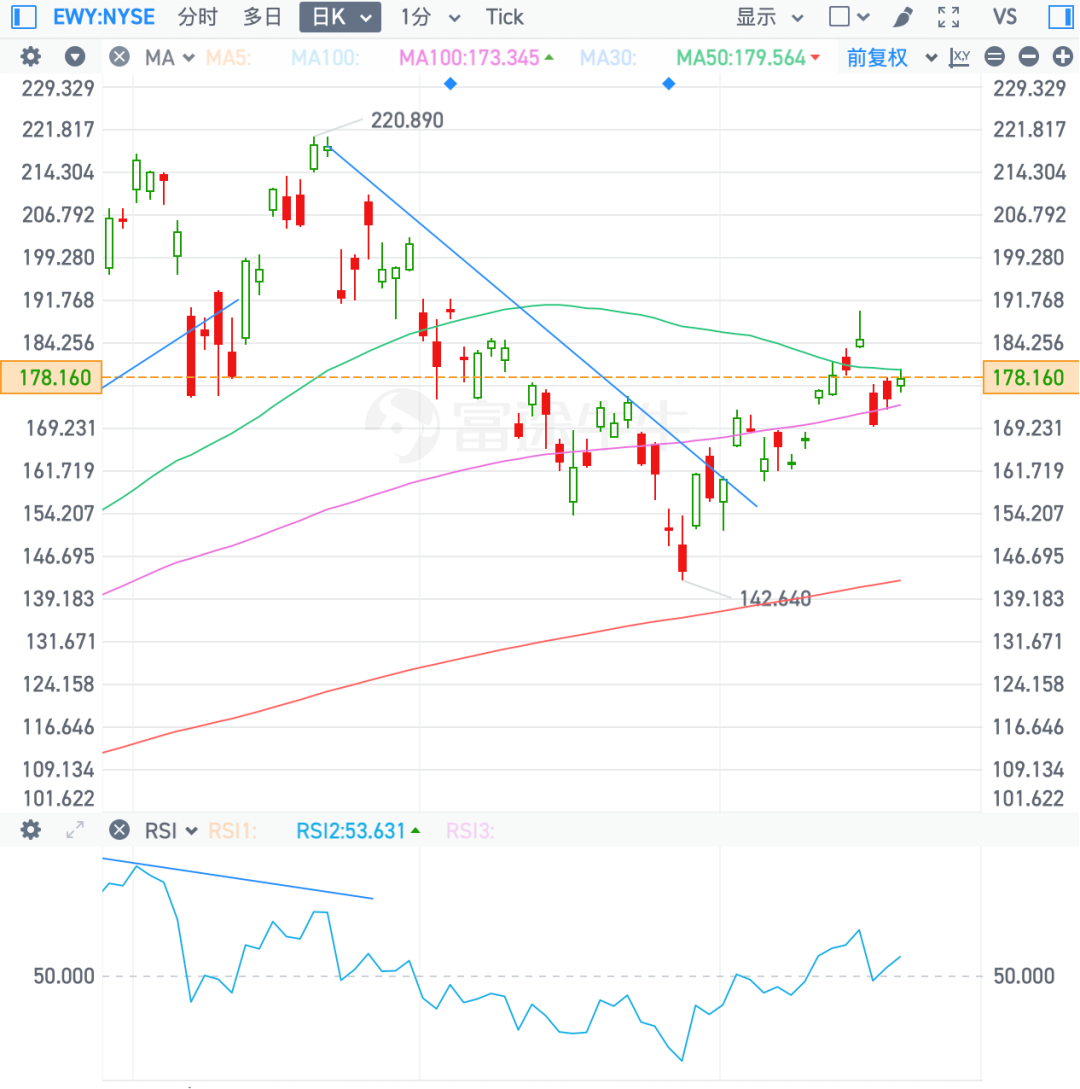The height and width of the screenshot is (1089, 1080).
Task: Open the MA indicator type dropdown
Action: click(x=169, y=57)
